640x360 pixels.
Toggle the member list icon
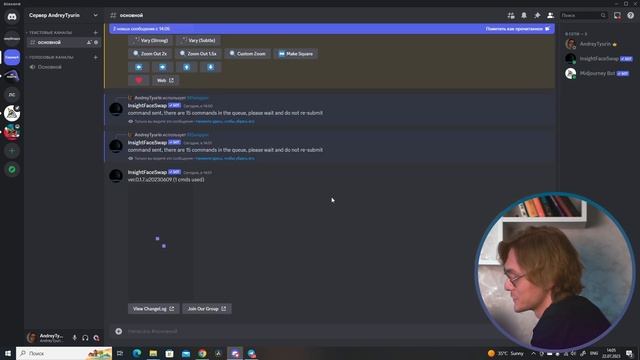[x=550, y=16]
